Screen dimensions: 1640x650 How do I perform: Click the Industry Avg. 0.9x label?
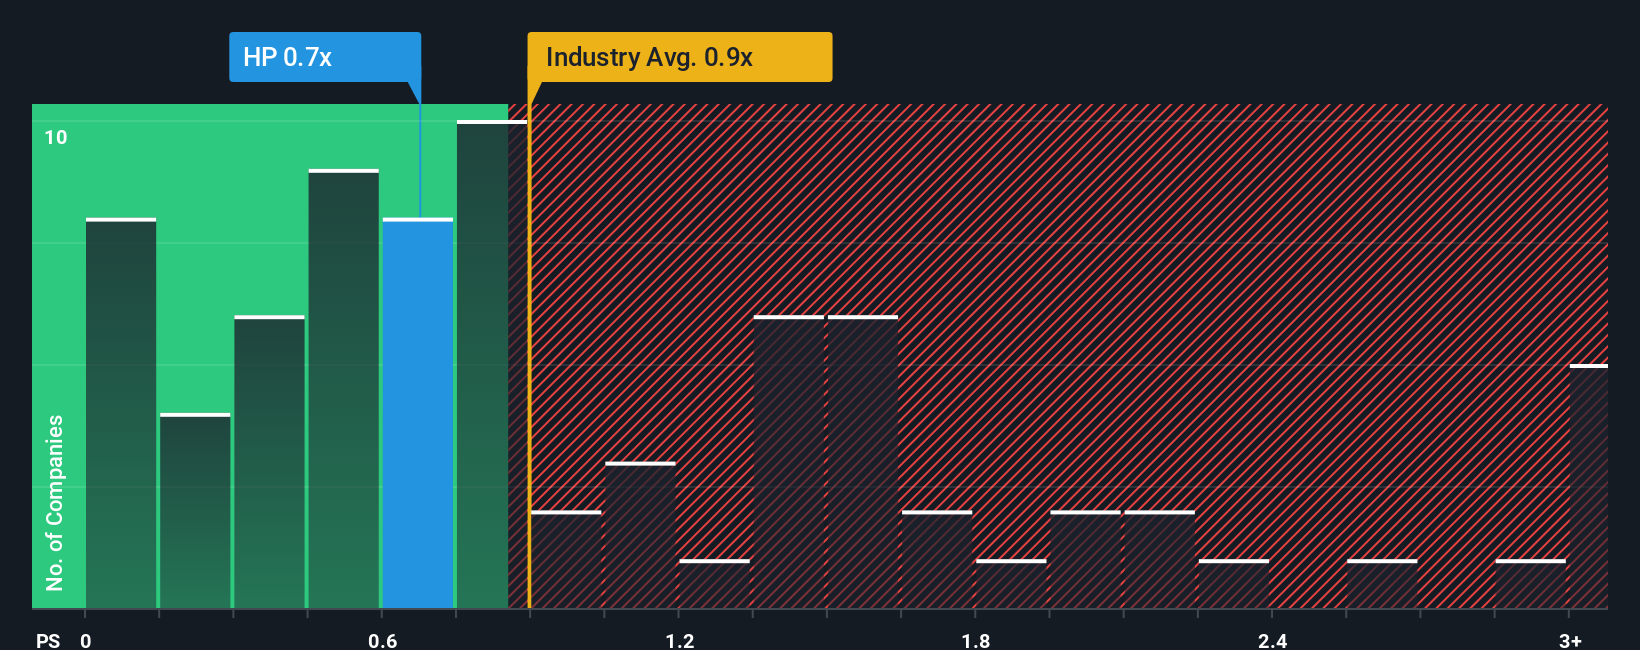(680, 57)
